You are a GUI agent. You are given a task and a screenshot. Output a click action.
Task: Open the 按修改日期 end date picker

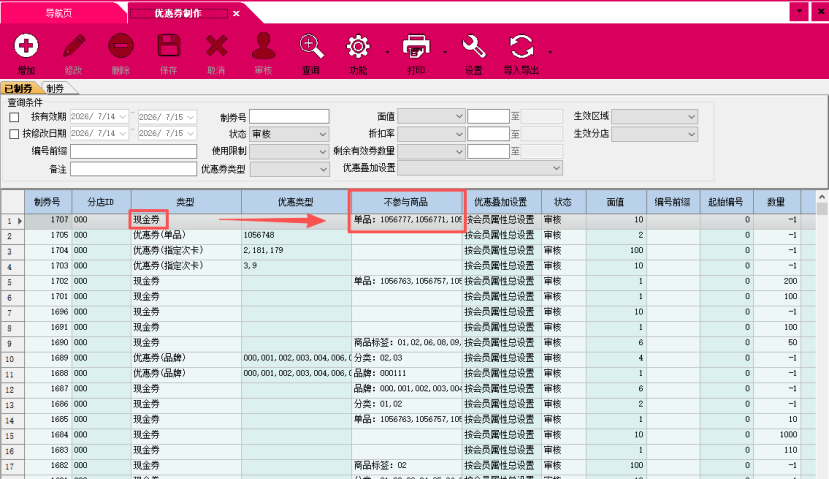[x=191, y=133]
